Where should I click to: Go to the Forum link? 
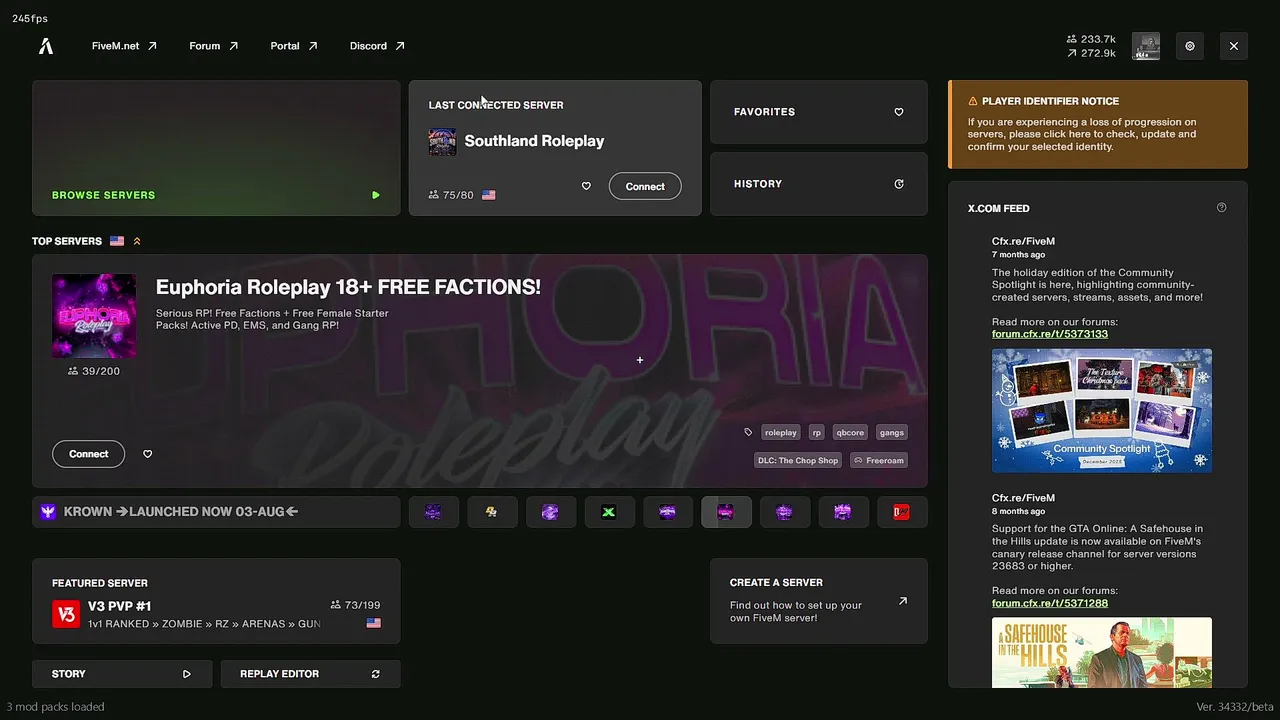(x=214, y=46)
